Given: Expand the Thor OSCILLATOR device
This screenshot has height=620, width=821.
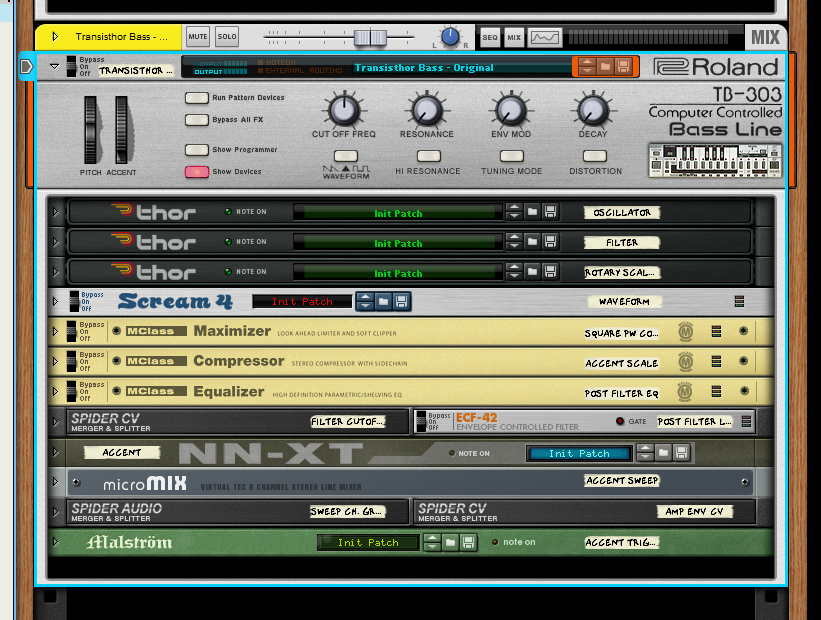Looking at the screenshot, I should (x=55, y=212).
